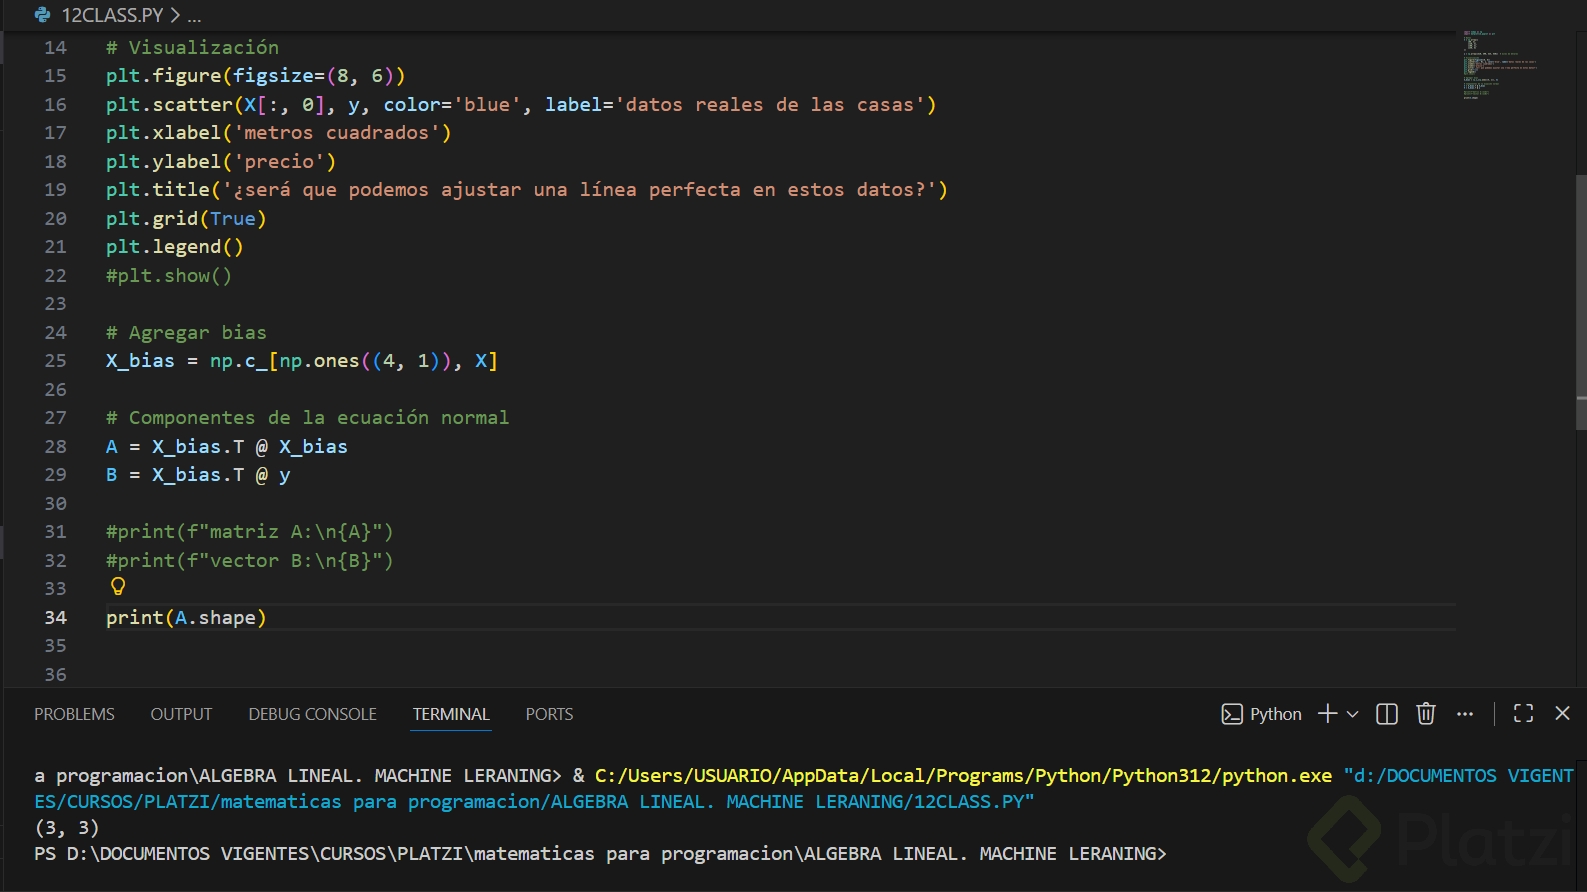Open the launch profile dropdown chevron
Screen dimensions: 1587x892
[1352, 714]
